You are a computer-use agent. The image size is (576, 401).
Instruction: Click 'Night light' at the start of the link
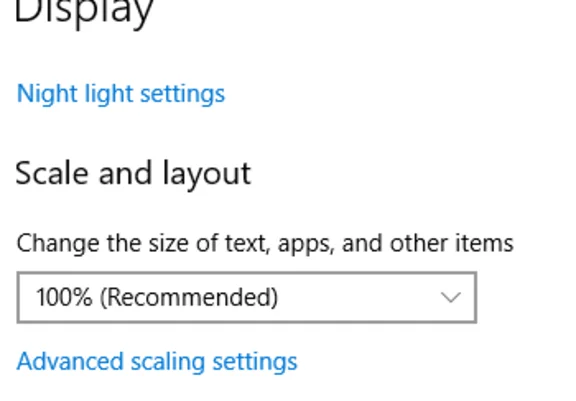pos(75,94)
